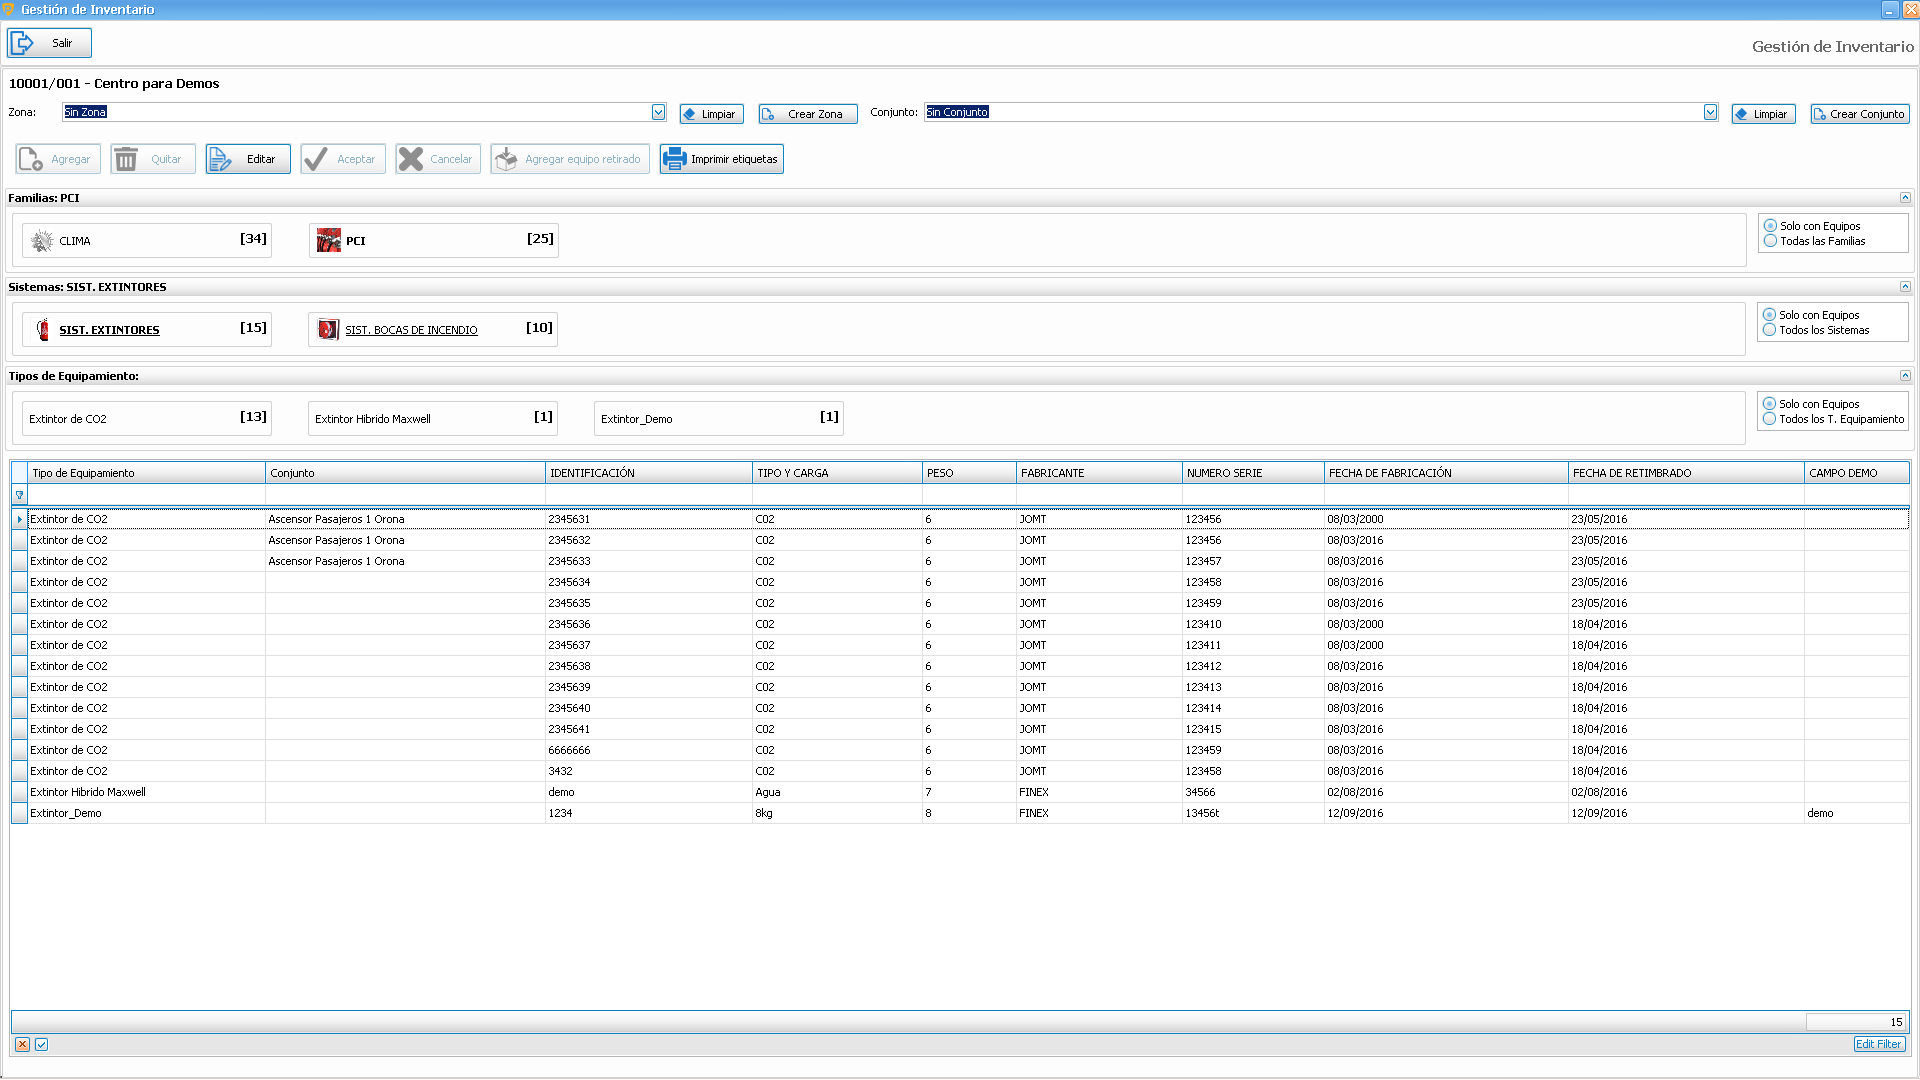Viewport: 1920px width, 1080px height.
Task: Select the Extintor Hibrido Maxwell table row
Action: click(x=960, y=792)
